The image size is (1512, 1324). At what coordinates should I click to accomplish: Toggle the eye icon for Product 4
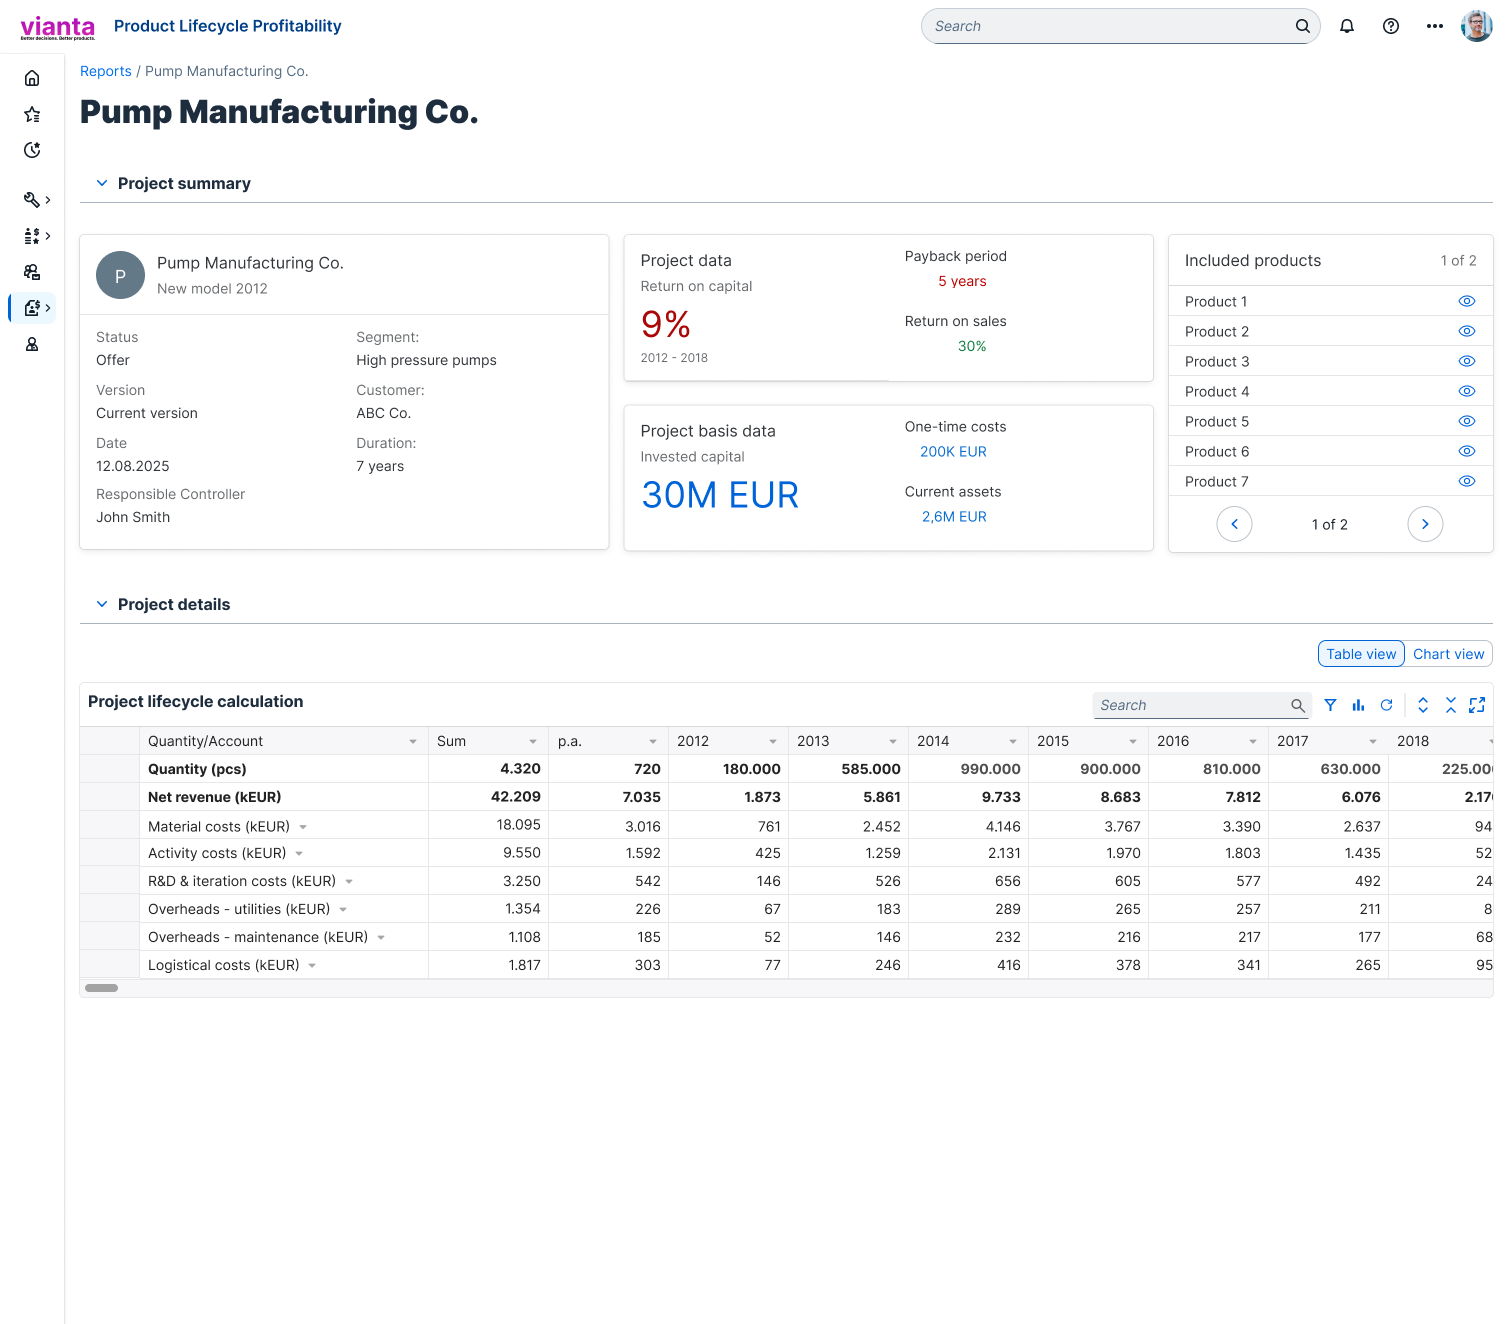[x=1466, y=391]
